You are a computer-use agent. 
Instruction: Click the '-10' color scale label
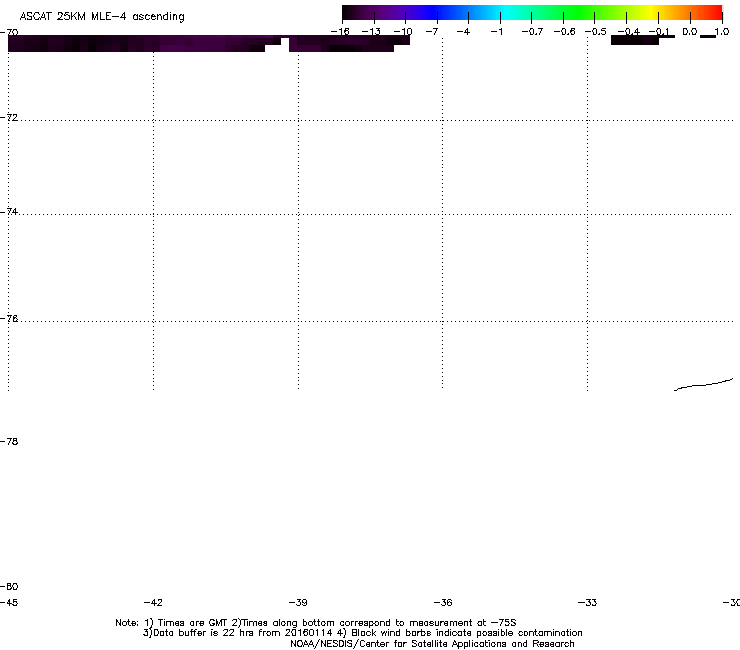(x=403, y=32)
